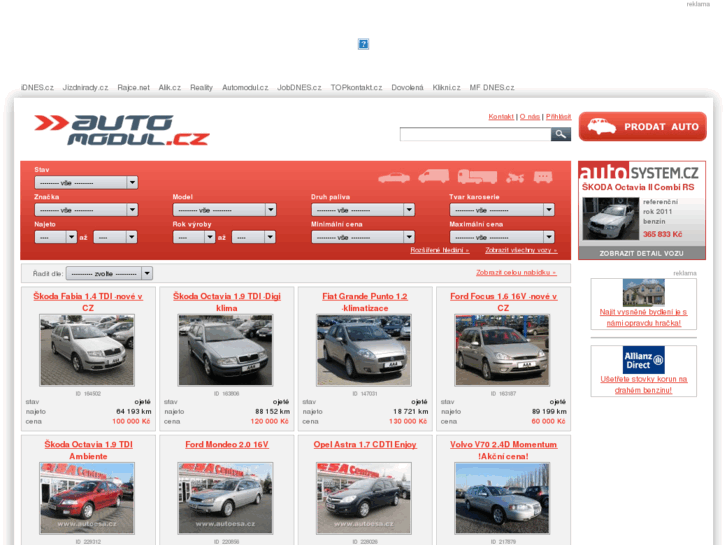Open Škoda Octavia 1.9 TDI Ambiente title
Image resolution: width=727 pixels, height=545 pixels.
89,450
